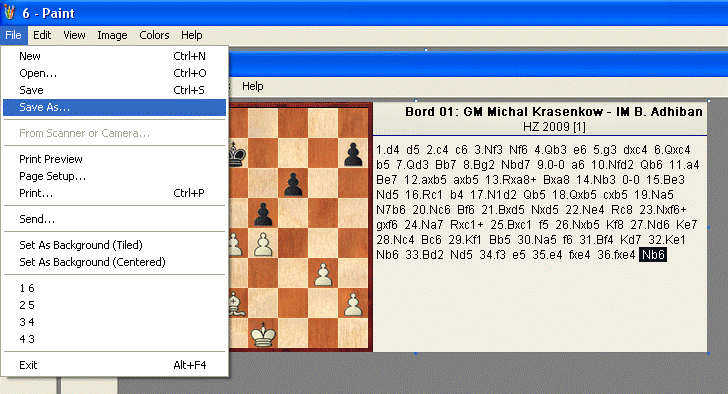Image resolution: width=728 pixels, height=394 pixels.
Task: Click the white bishop at the board edge
Action: 236,304
